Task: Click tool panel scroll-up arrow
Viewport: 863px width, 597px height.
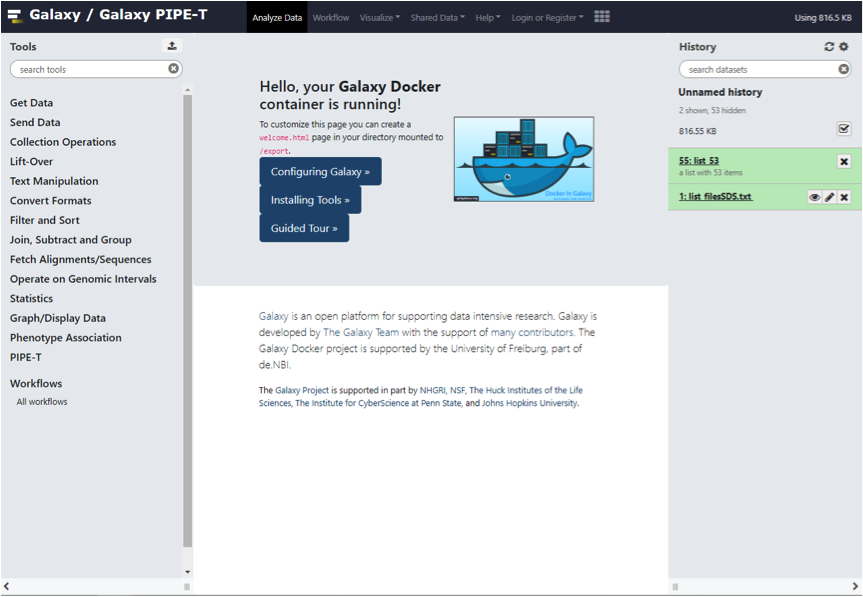Action: [x=188, y=89]
